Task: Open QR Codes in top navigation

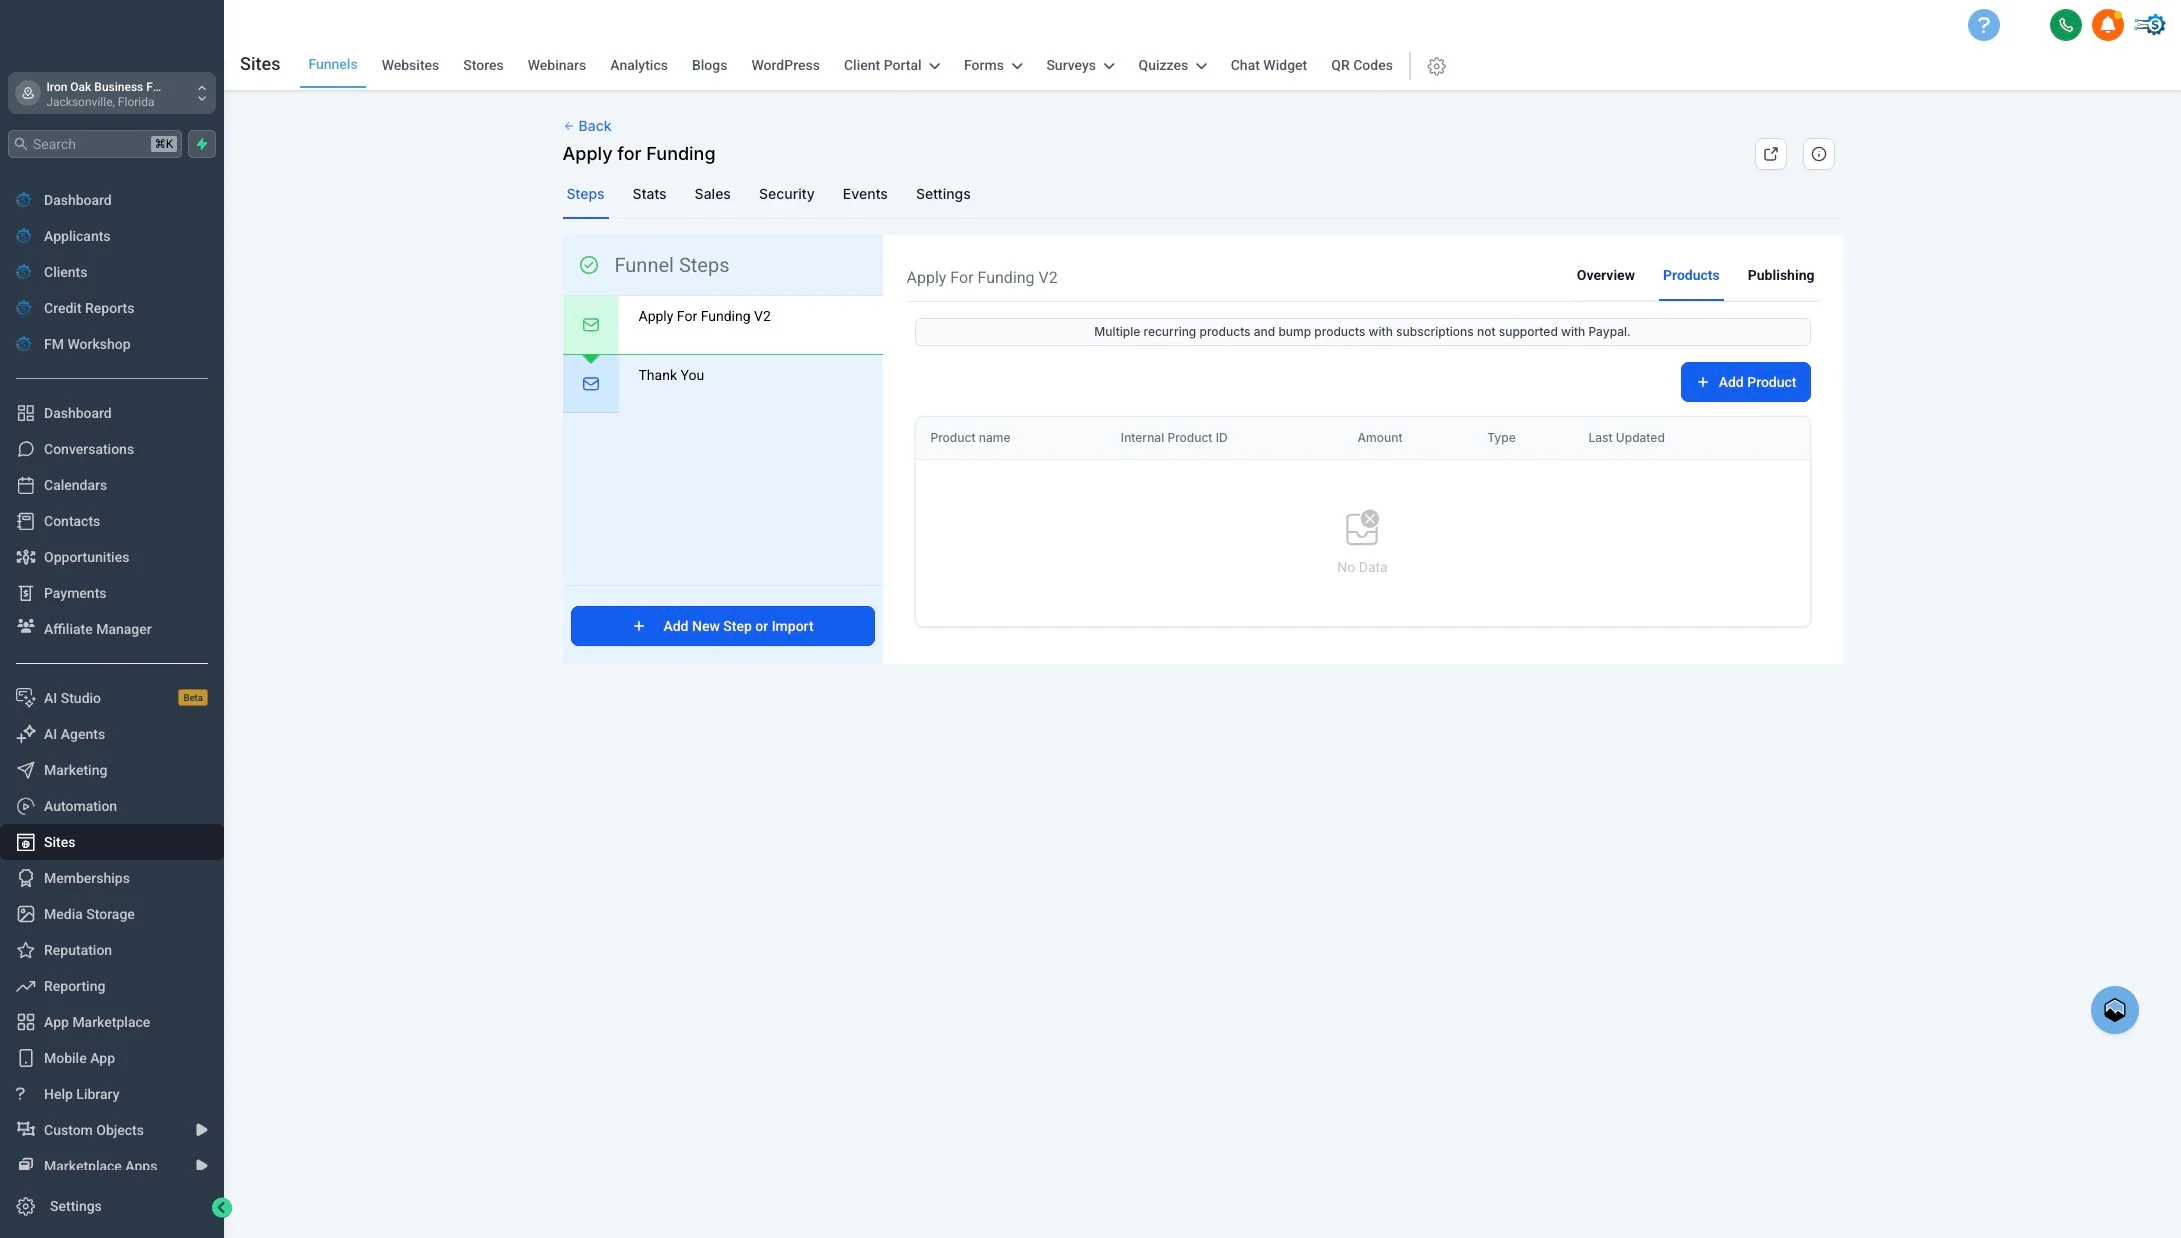Action: click(x=1361, y=66)
